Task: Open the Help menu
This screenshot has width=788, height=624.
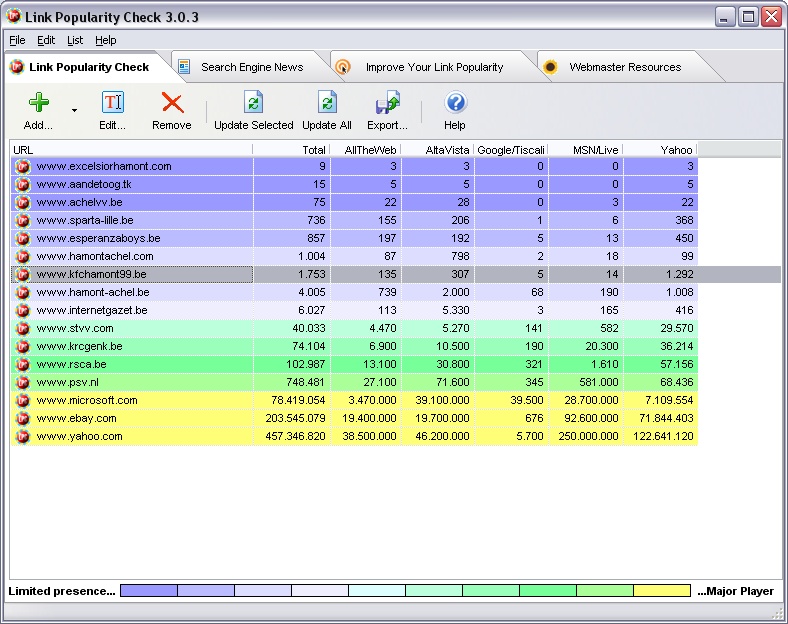Action: click(106, 40)
